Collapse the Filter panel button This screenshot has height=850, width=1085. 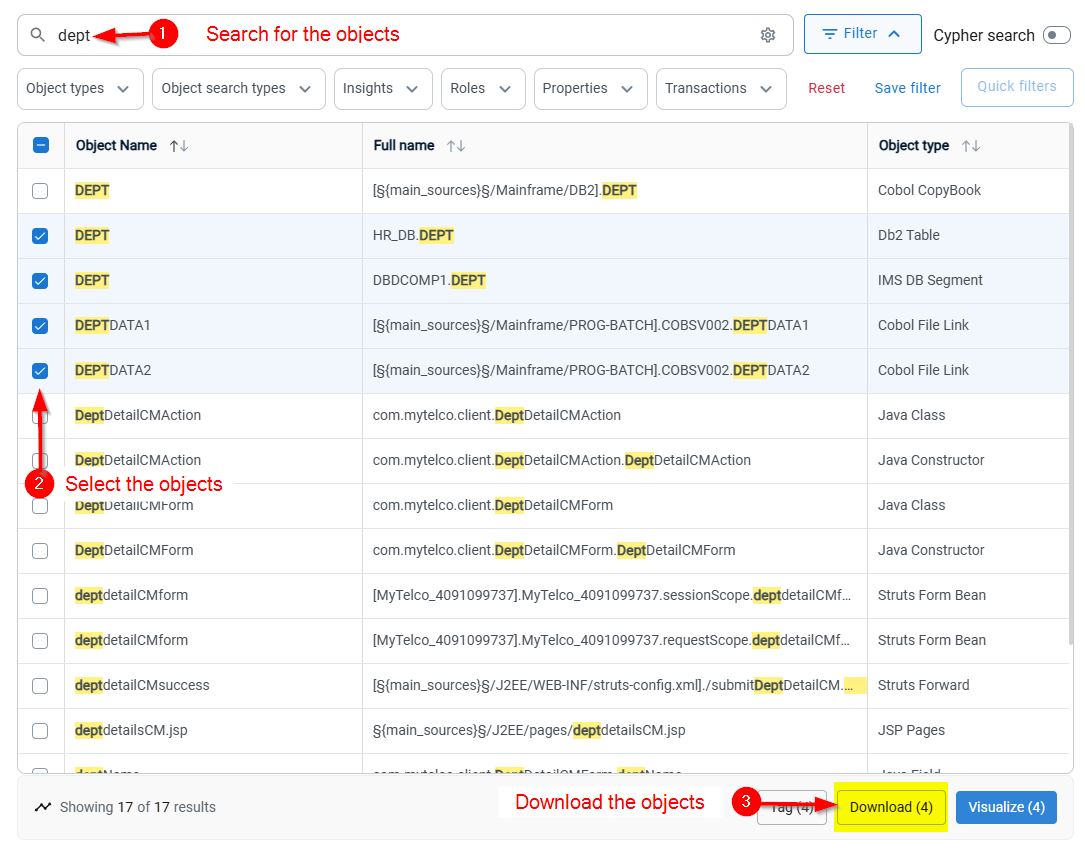coord(862,34)
